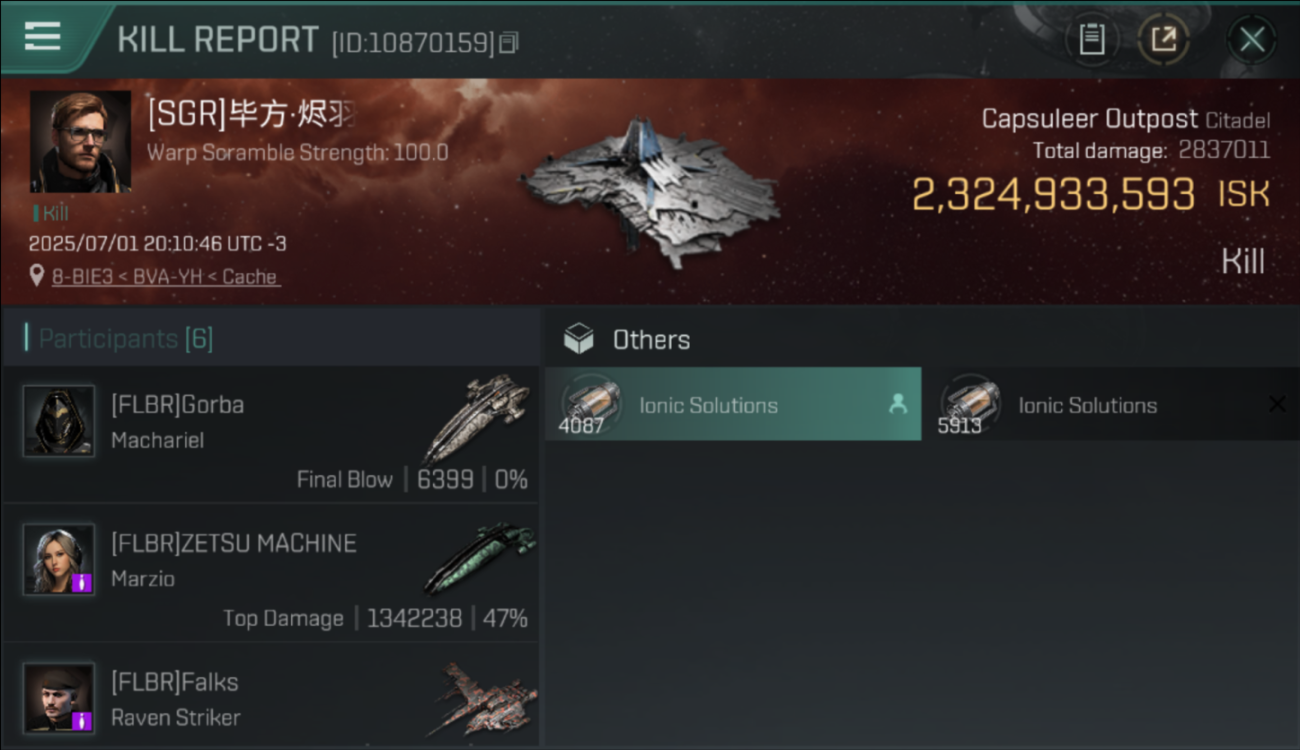Click the location pin icon
Viewport: 1300px width, 750px height.
pos(37,276)
